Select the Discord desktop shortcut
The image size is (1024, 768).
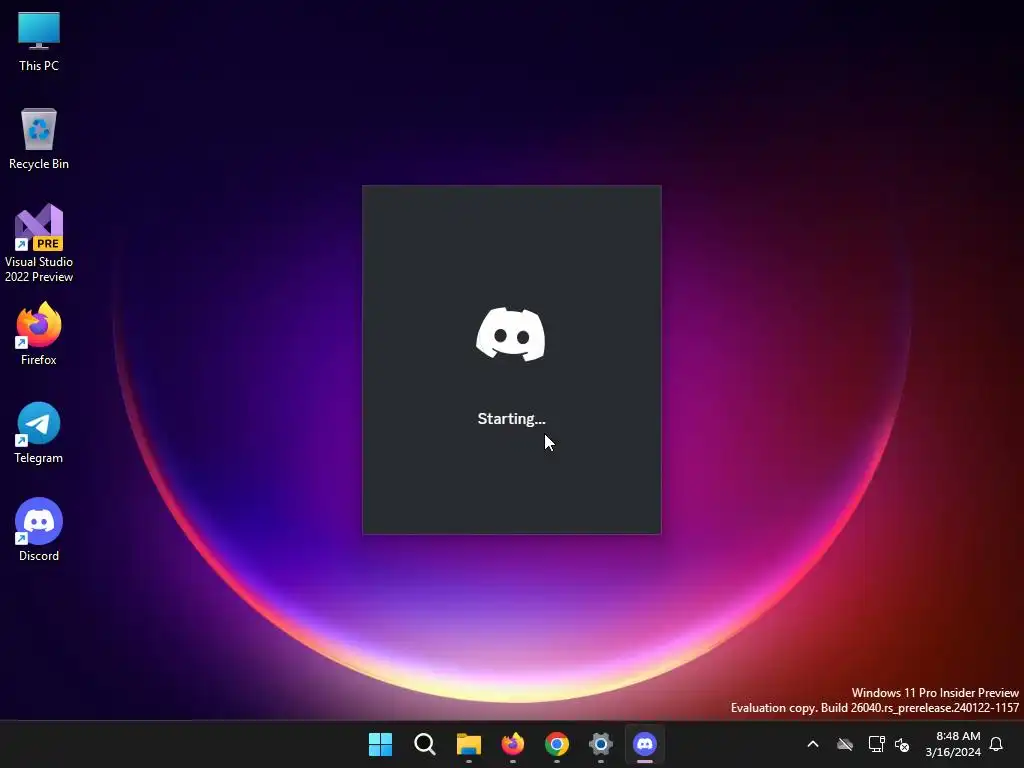[x=39, y=530]
